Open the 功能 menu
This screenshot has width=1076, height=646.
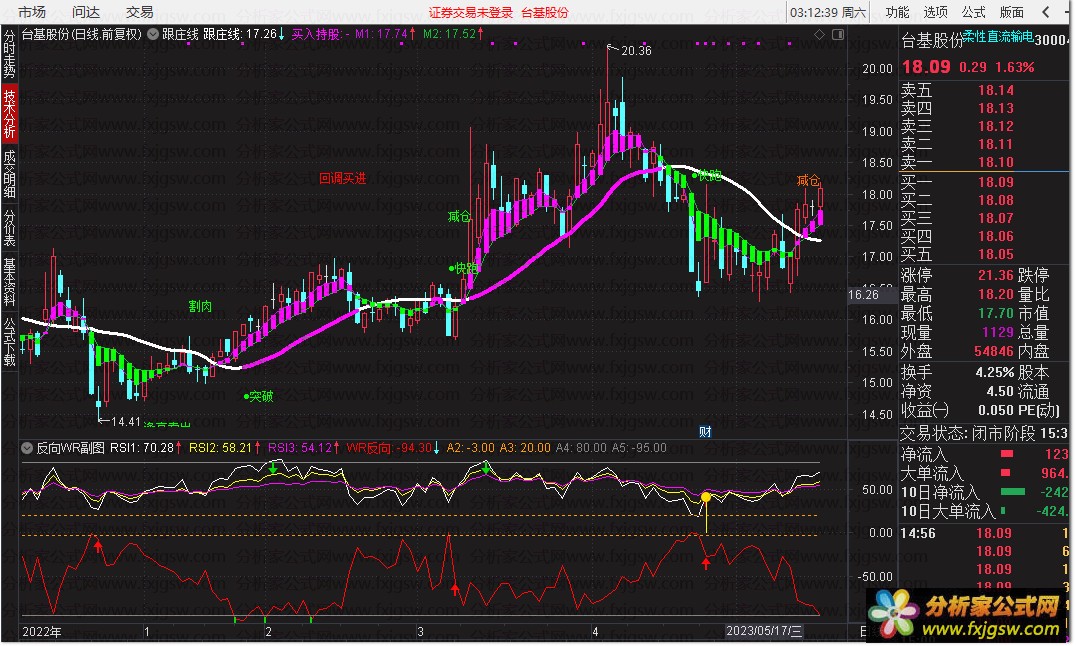tap(897, 12)
